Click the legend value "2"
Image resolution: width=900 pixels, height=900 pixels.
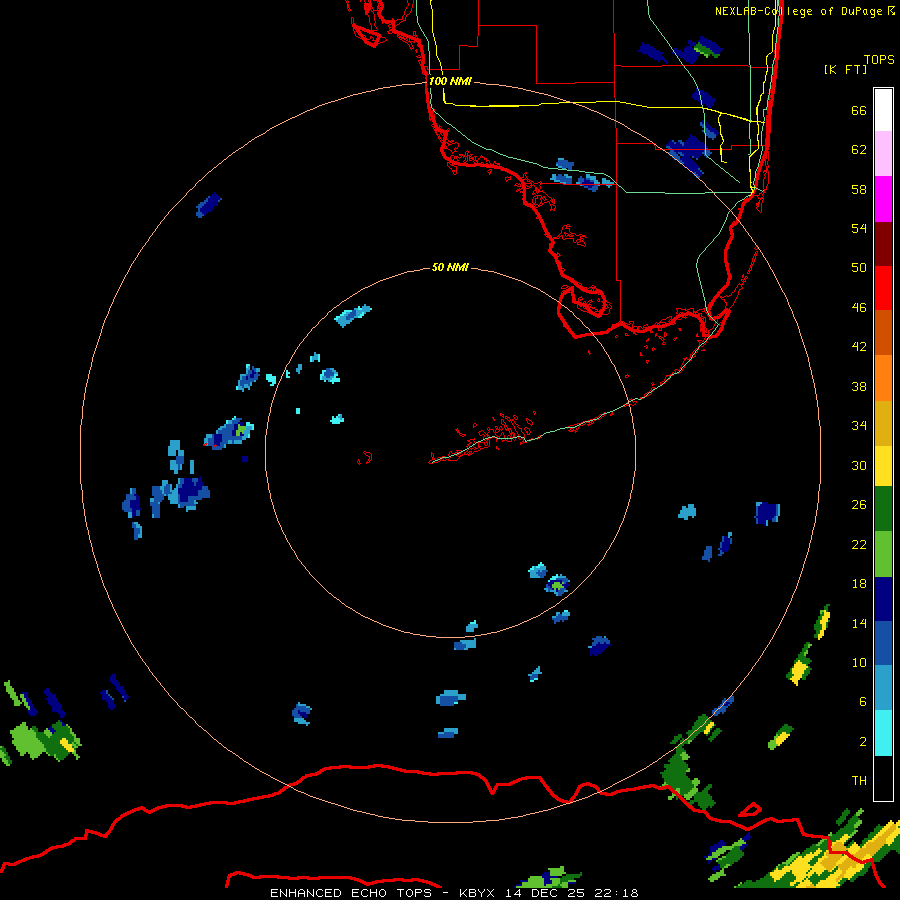click(863, 742)
